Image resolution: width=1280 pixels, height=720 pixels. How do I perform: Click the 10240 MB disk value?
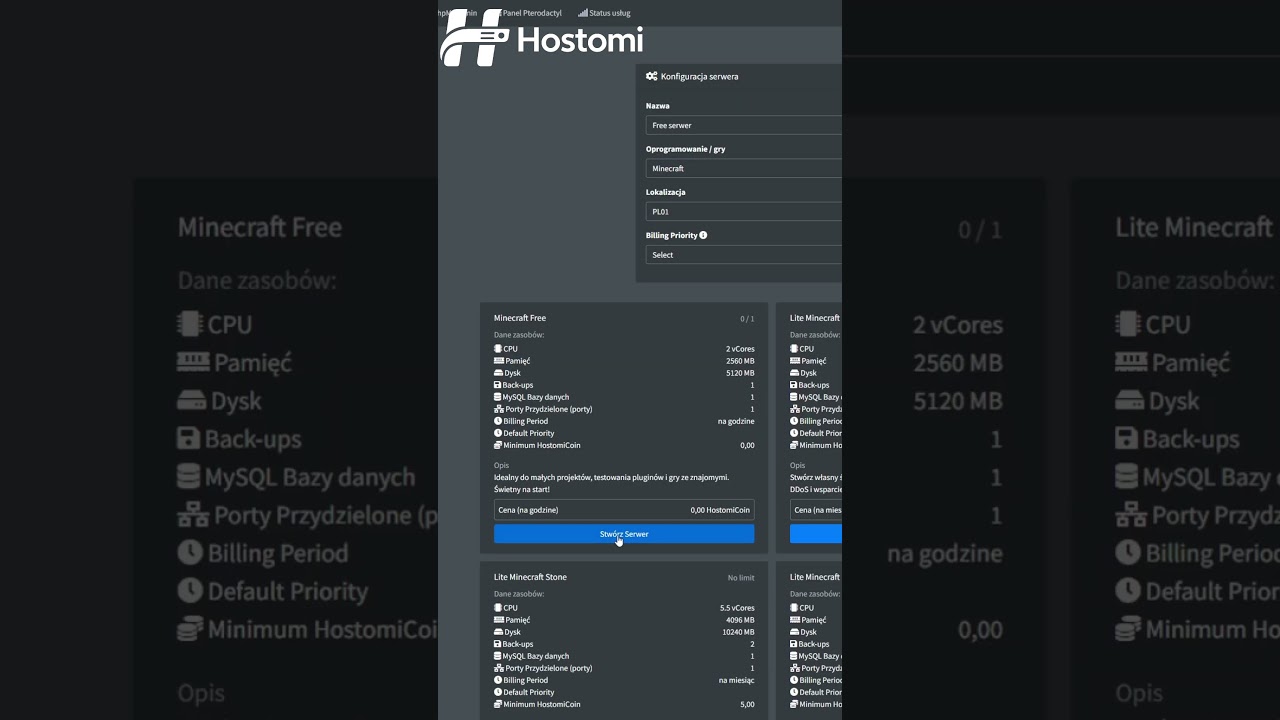click(738, 632)
